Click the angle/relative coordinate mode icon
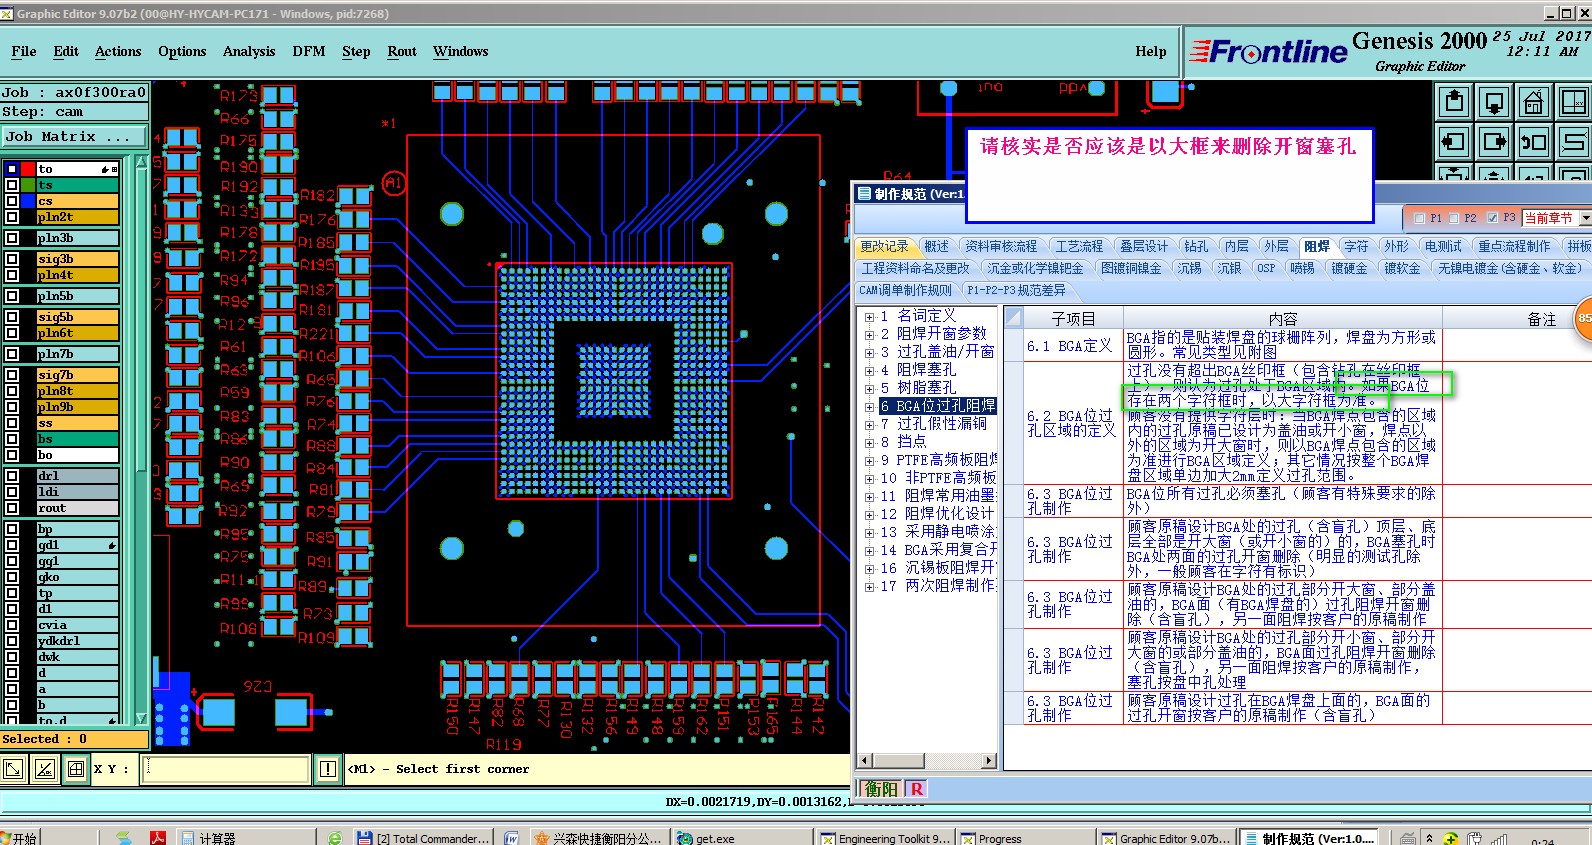The image size is (1592, 845). pyautogui.click(x=45, y=769)
